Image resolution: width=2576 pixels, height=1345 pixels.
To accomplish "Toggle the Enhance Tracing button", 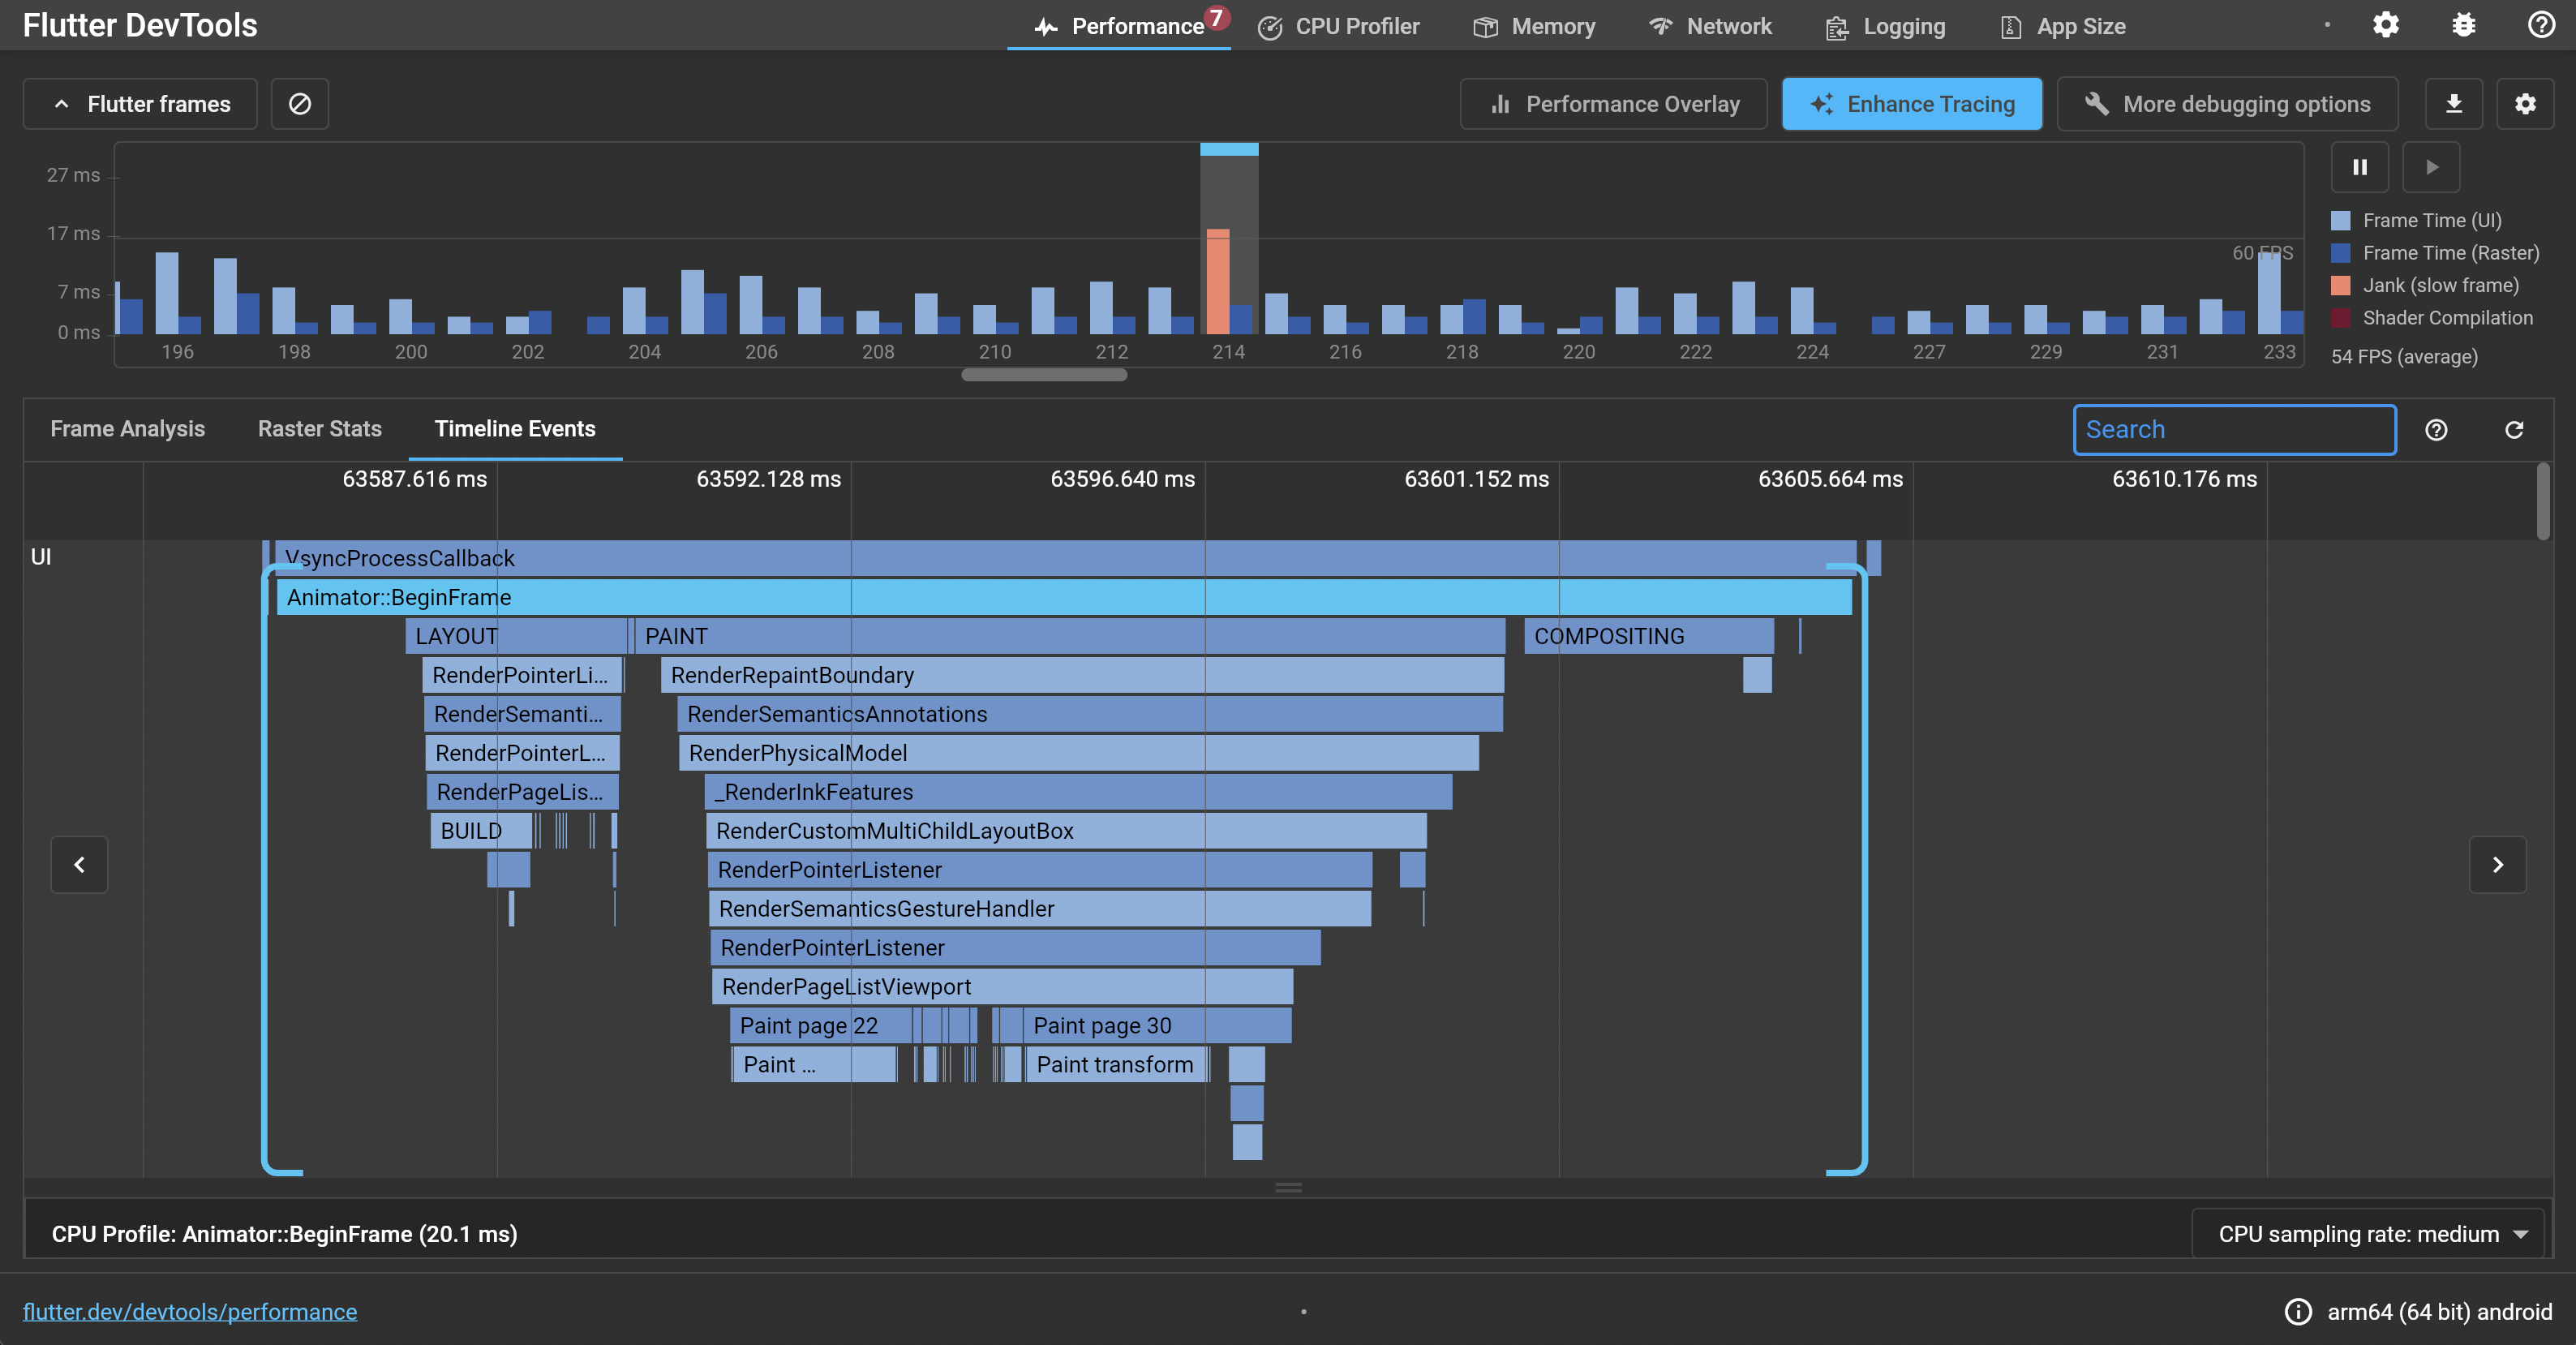I will click(1911, 104).
